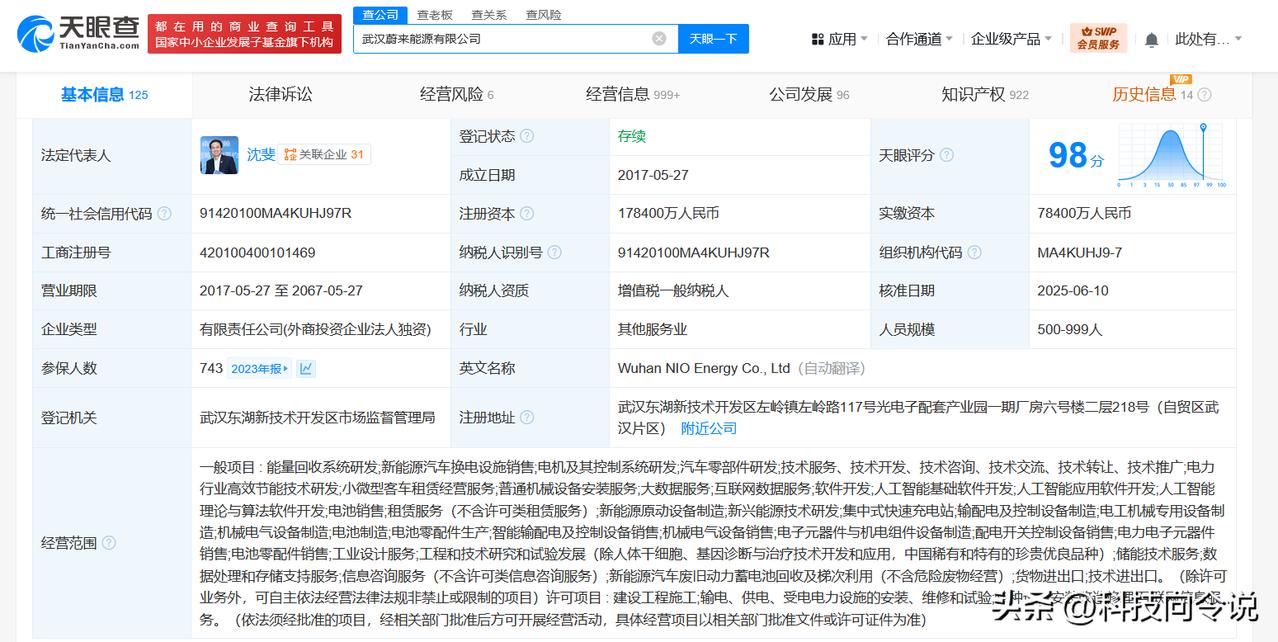Open the TianYanCha logo home link
This screenshot has height=642, width=1278.
pyautogui.click(x=77, y=35)
